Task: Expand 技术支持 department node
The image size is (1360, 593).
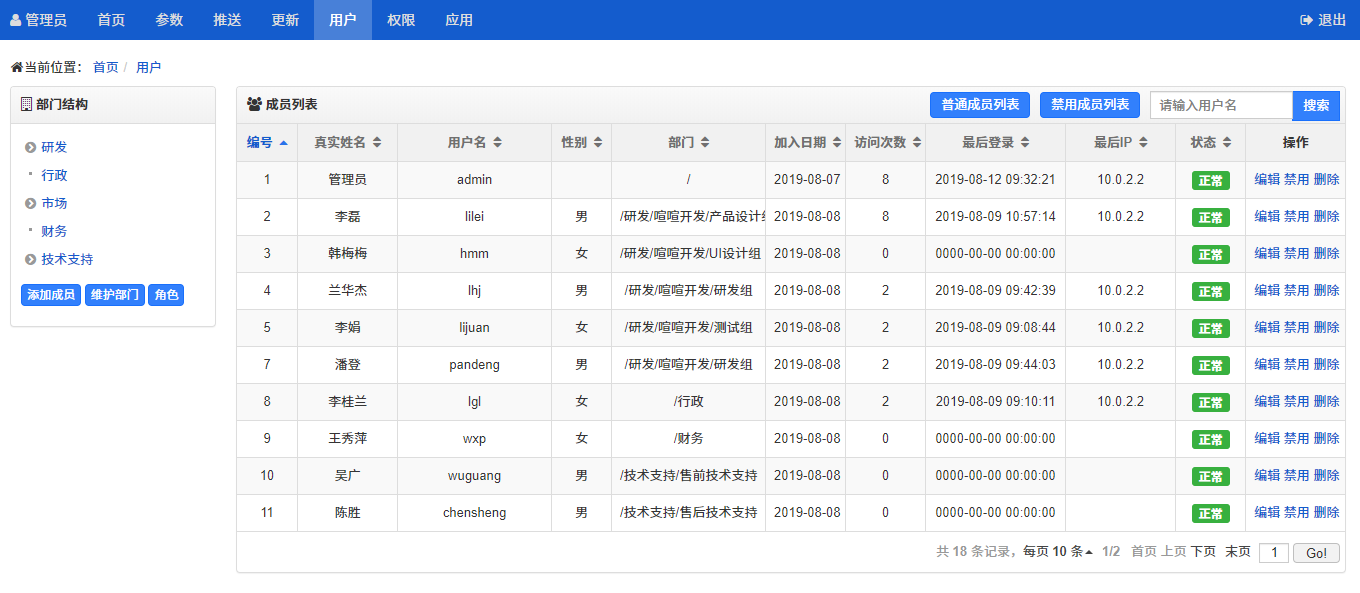Action: coord(31,260)
